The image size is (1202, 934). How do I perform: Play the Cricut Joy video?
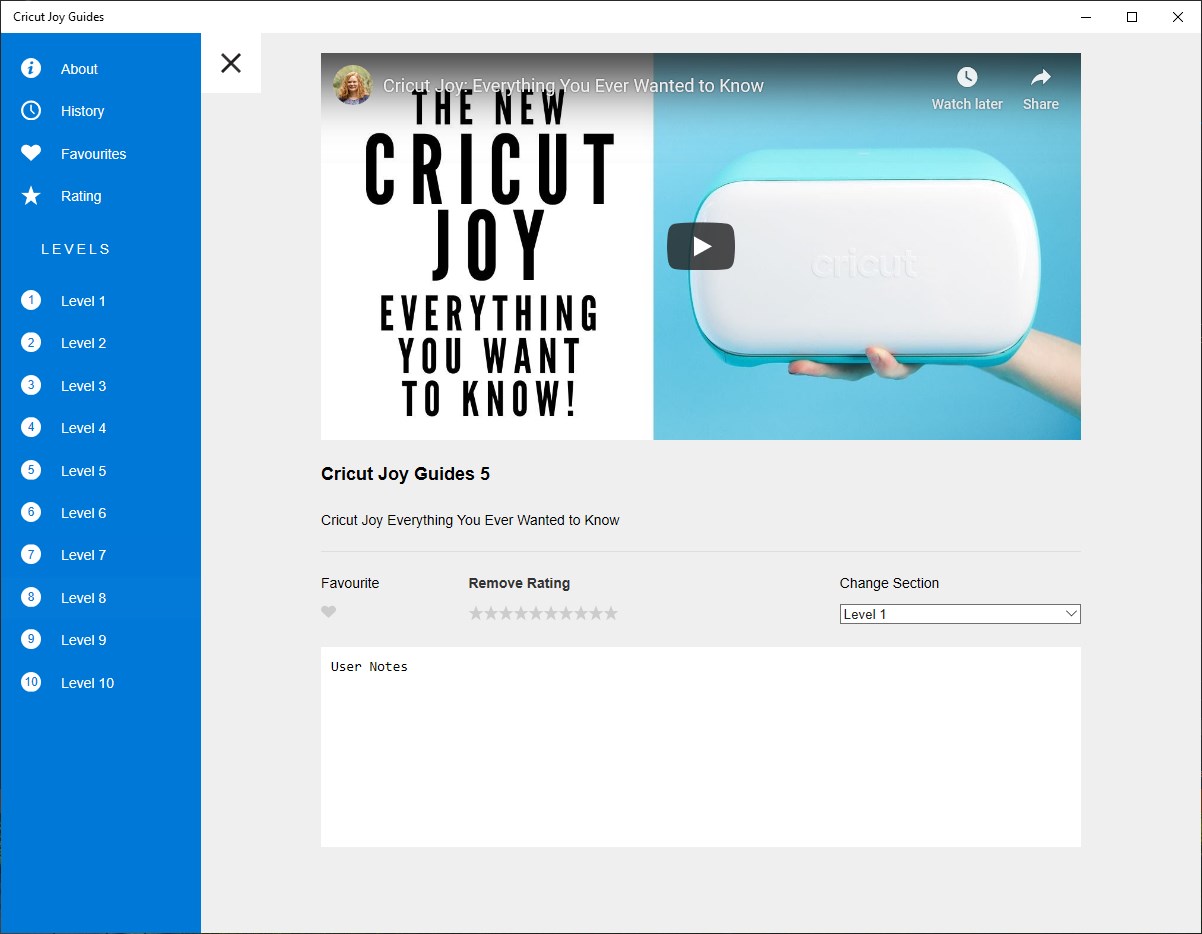[701, 246]
